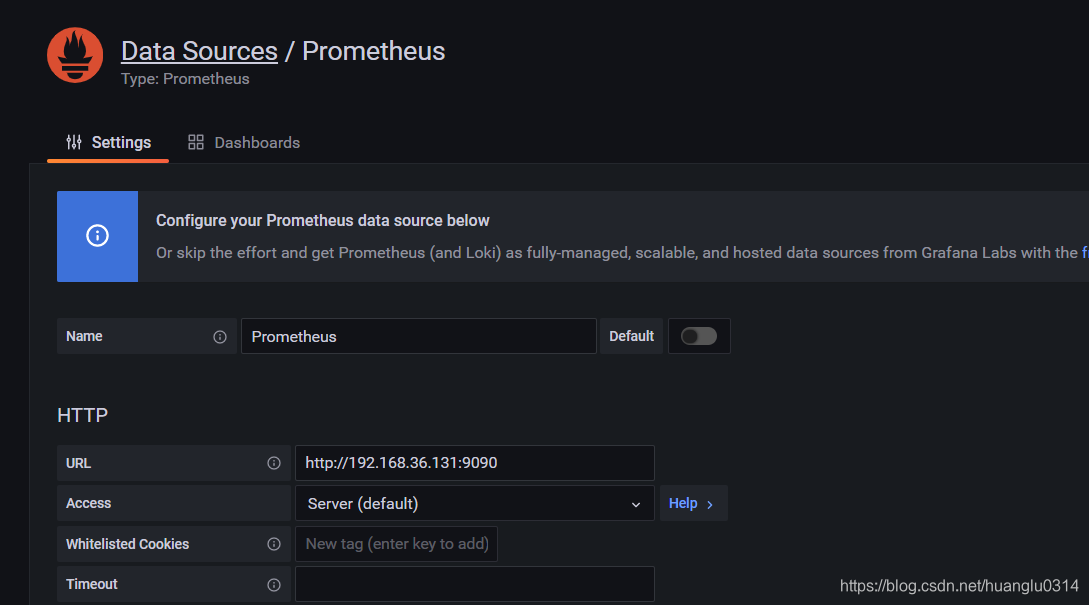
Task: Click the Whitelisted Cookies info icon
Action: point(273,544)
